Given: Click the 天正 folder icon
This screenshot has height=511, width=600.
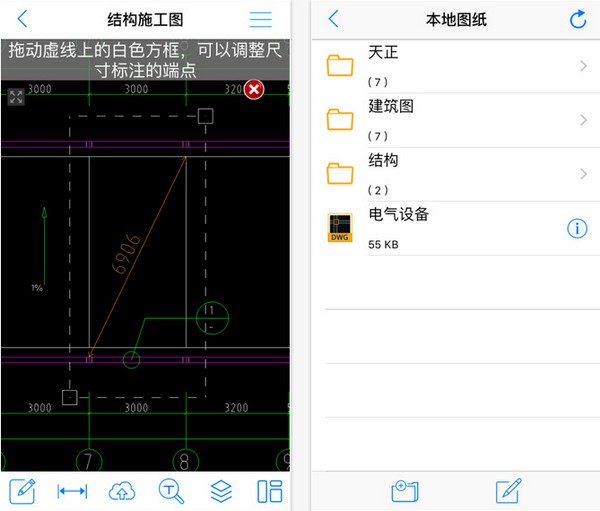Looking at the screenshot, I should [340, 65].
